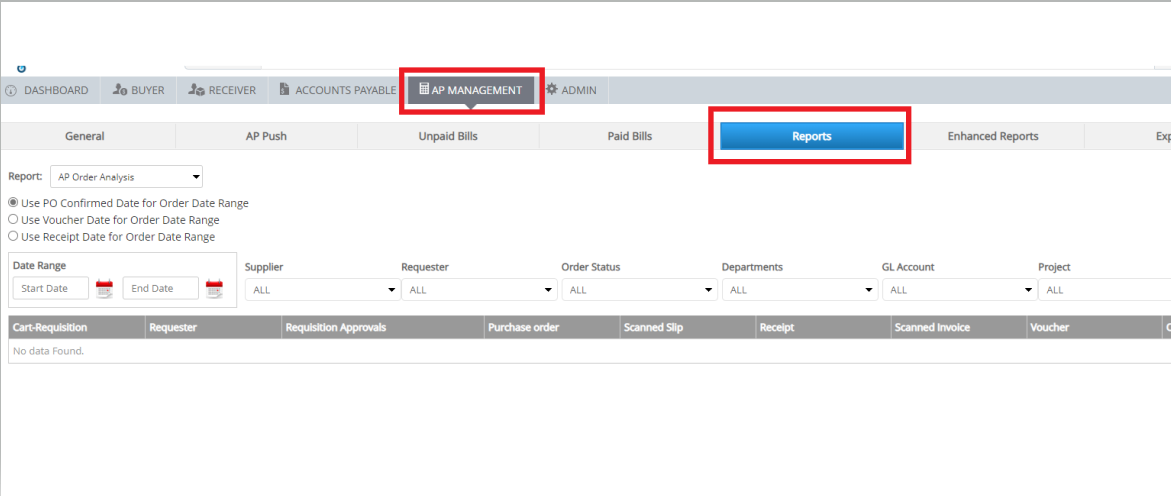Expand the Supplier filter dropdown
The height and width of the screenshot is (496, 1171).
322,290
